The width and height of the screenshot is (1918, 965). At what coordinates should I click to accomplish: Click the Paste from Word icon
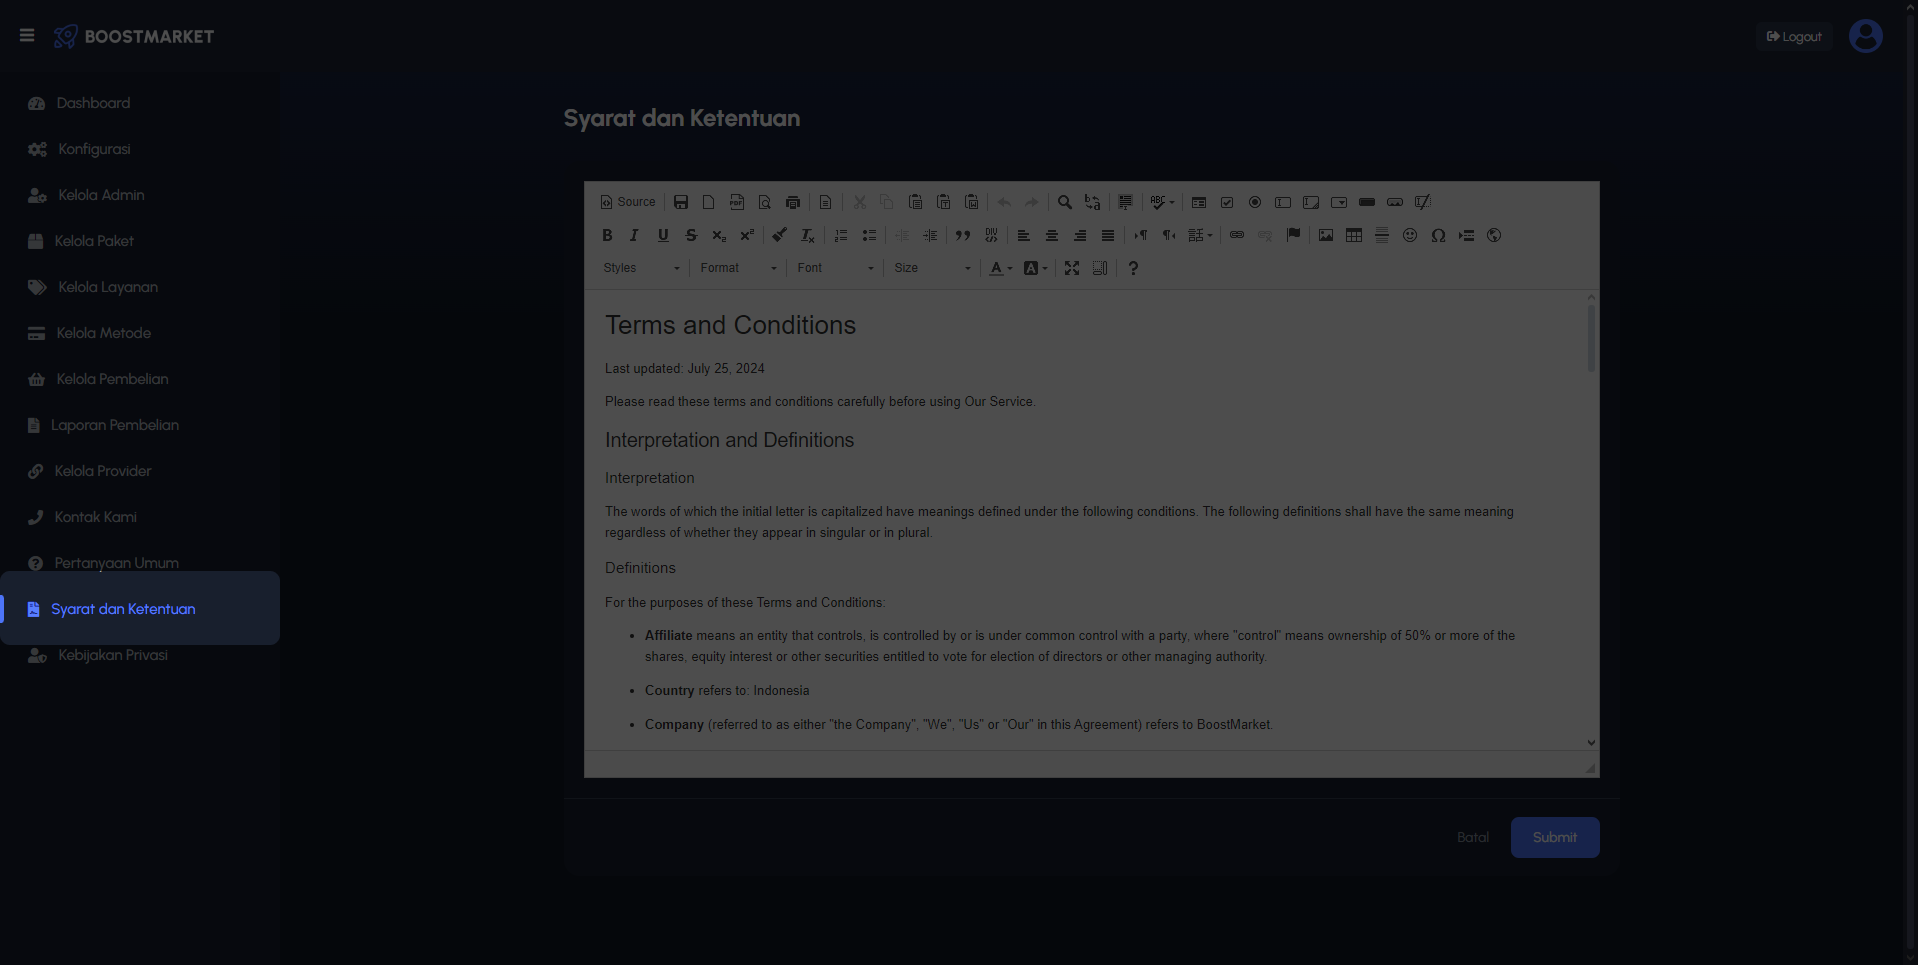tap(971, 202)
